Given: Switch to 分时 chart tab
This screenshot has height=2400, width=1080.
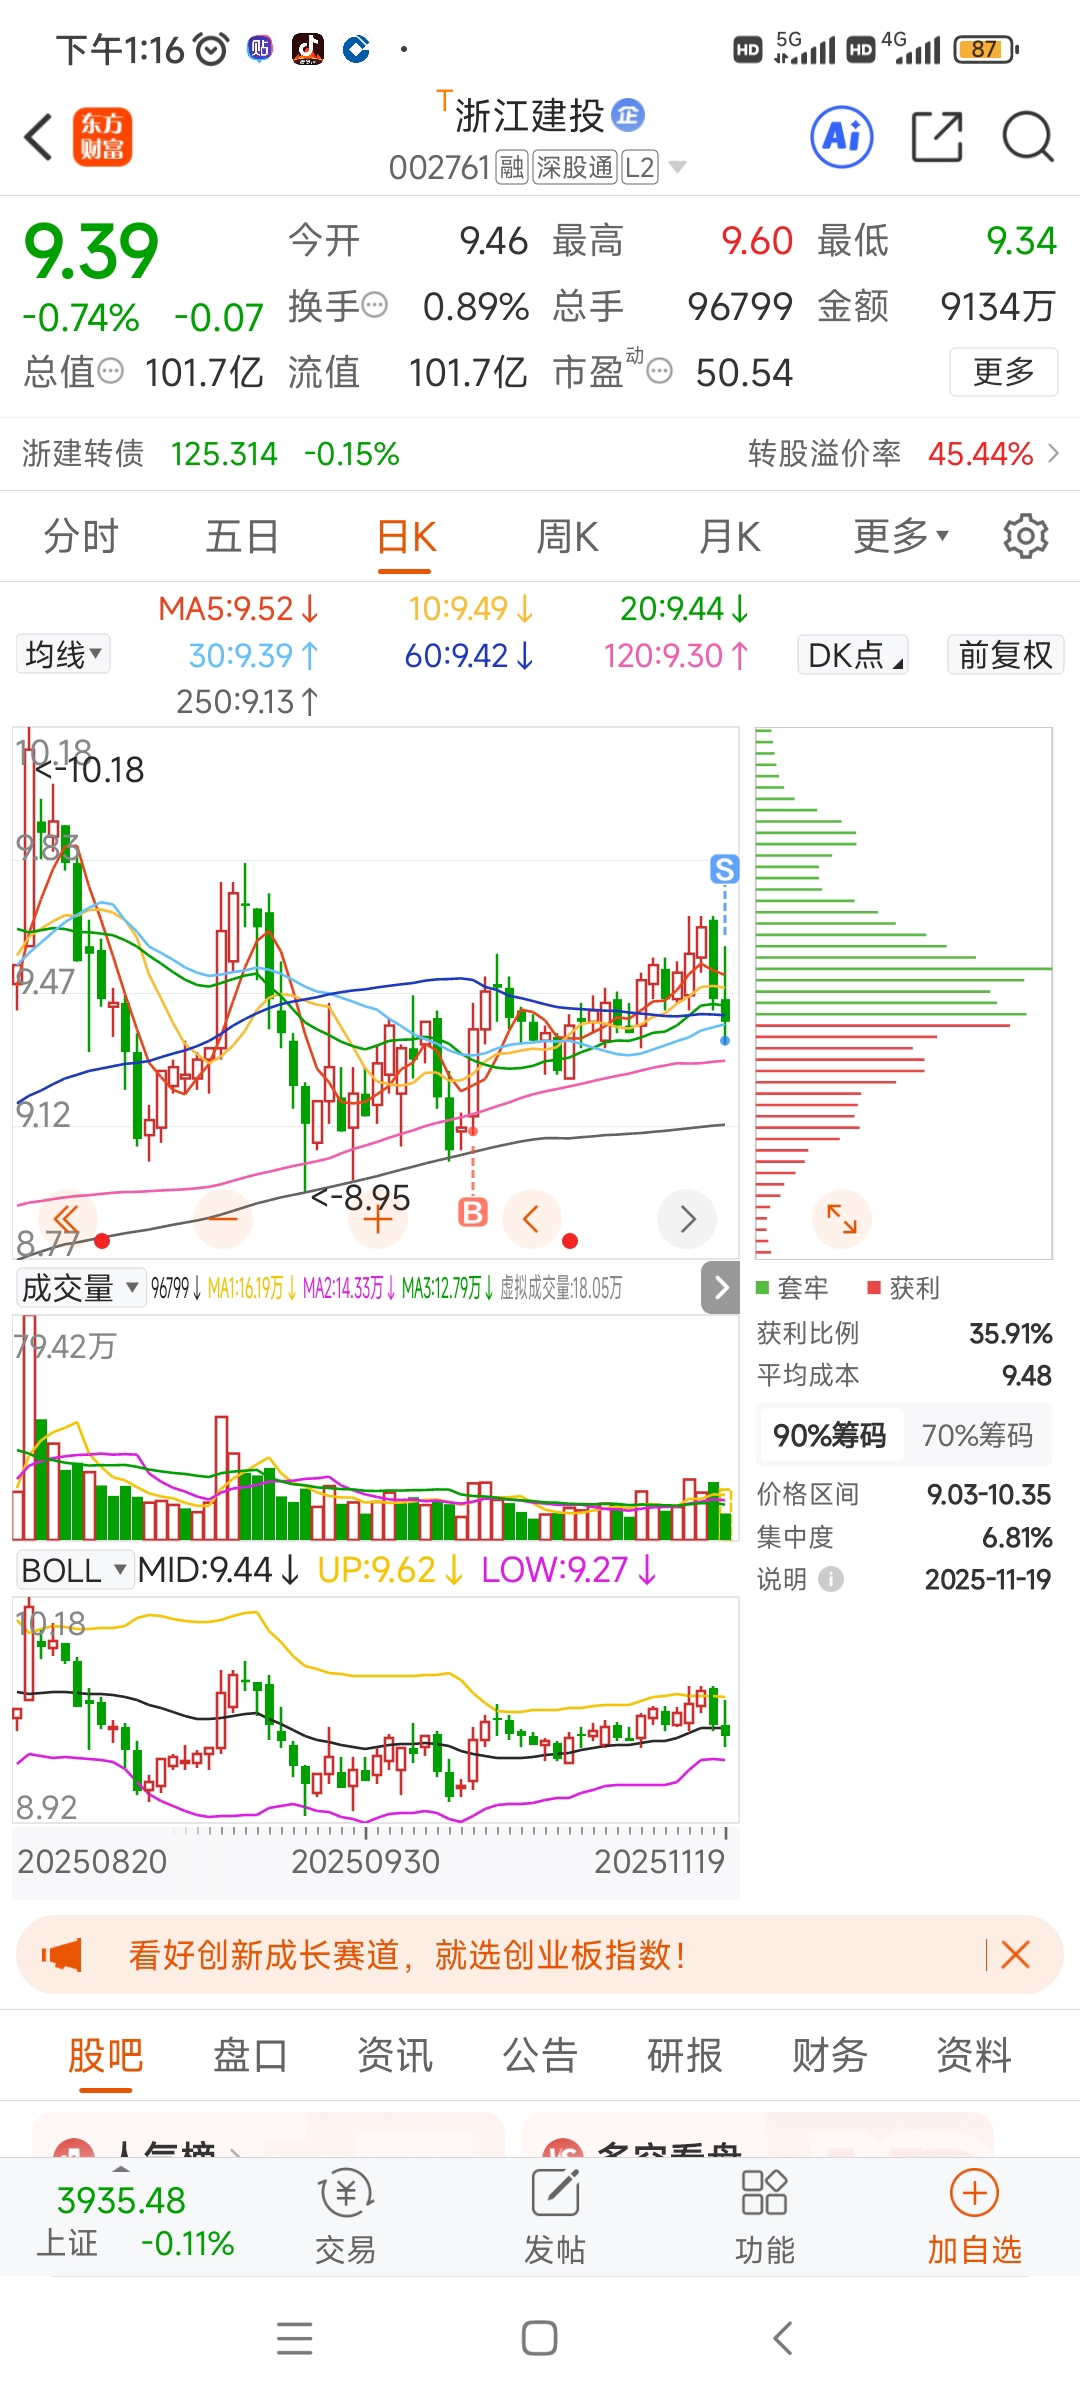Looking at the screenshot, I should (x=81, y=537).
